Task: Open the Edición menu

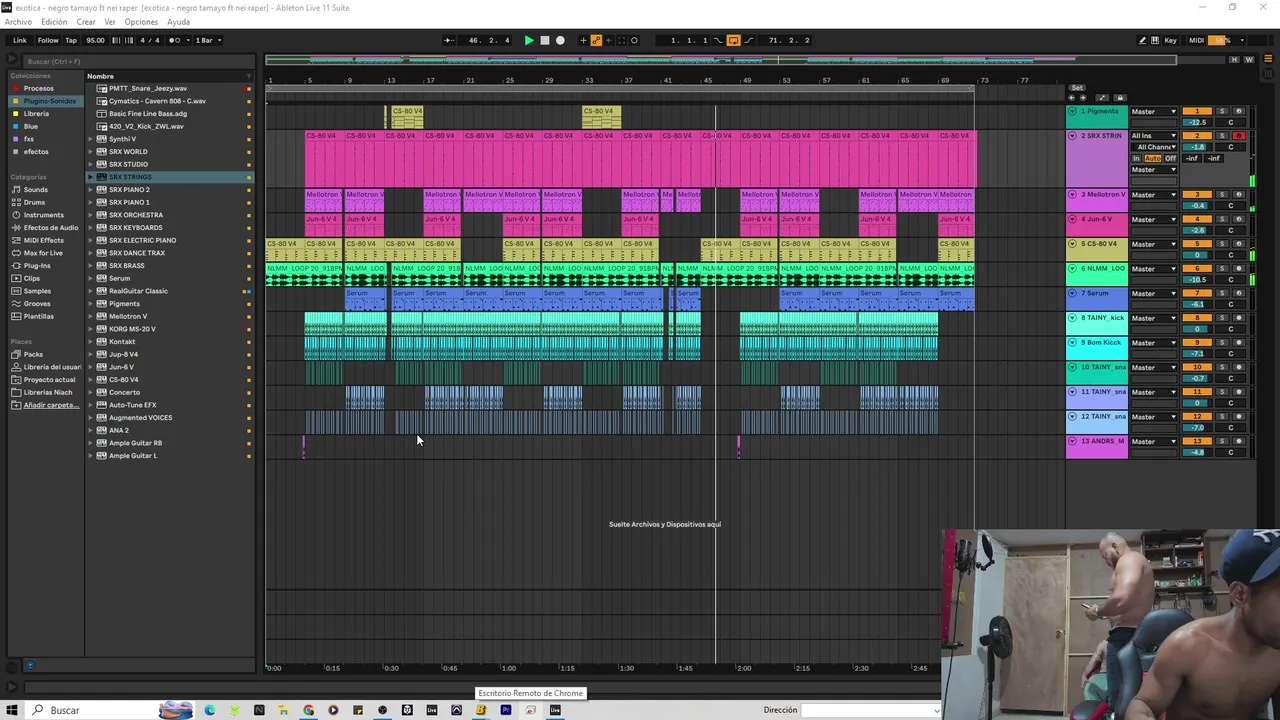Action: (x=54, y=22)
